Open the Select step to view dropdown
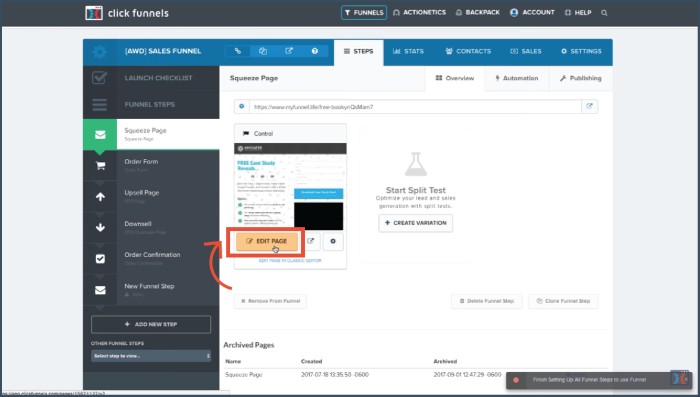The height and width of the screenshot is (397, 700). [x=151, y=356]
